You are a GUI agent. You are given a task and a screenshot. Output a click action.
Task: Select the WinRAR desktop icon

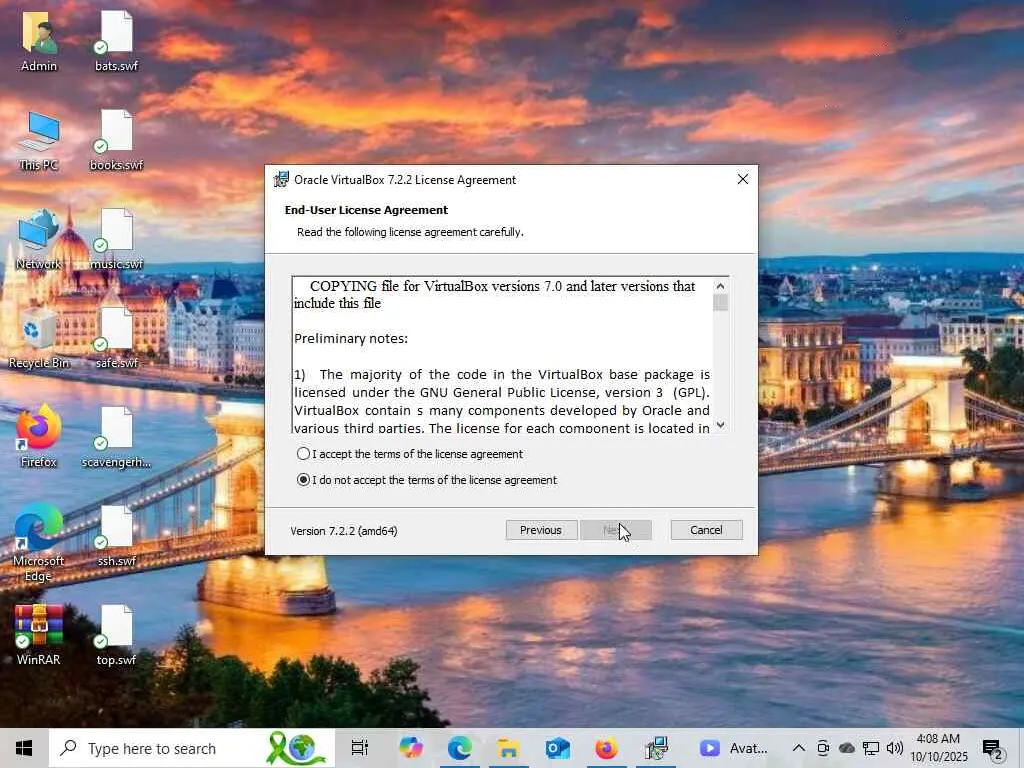coord(39,635)
